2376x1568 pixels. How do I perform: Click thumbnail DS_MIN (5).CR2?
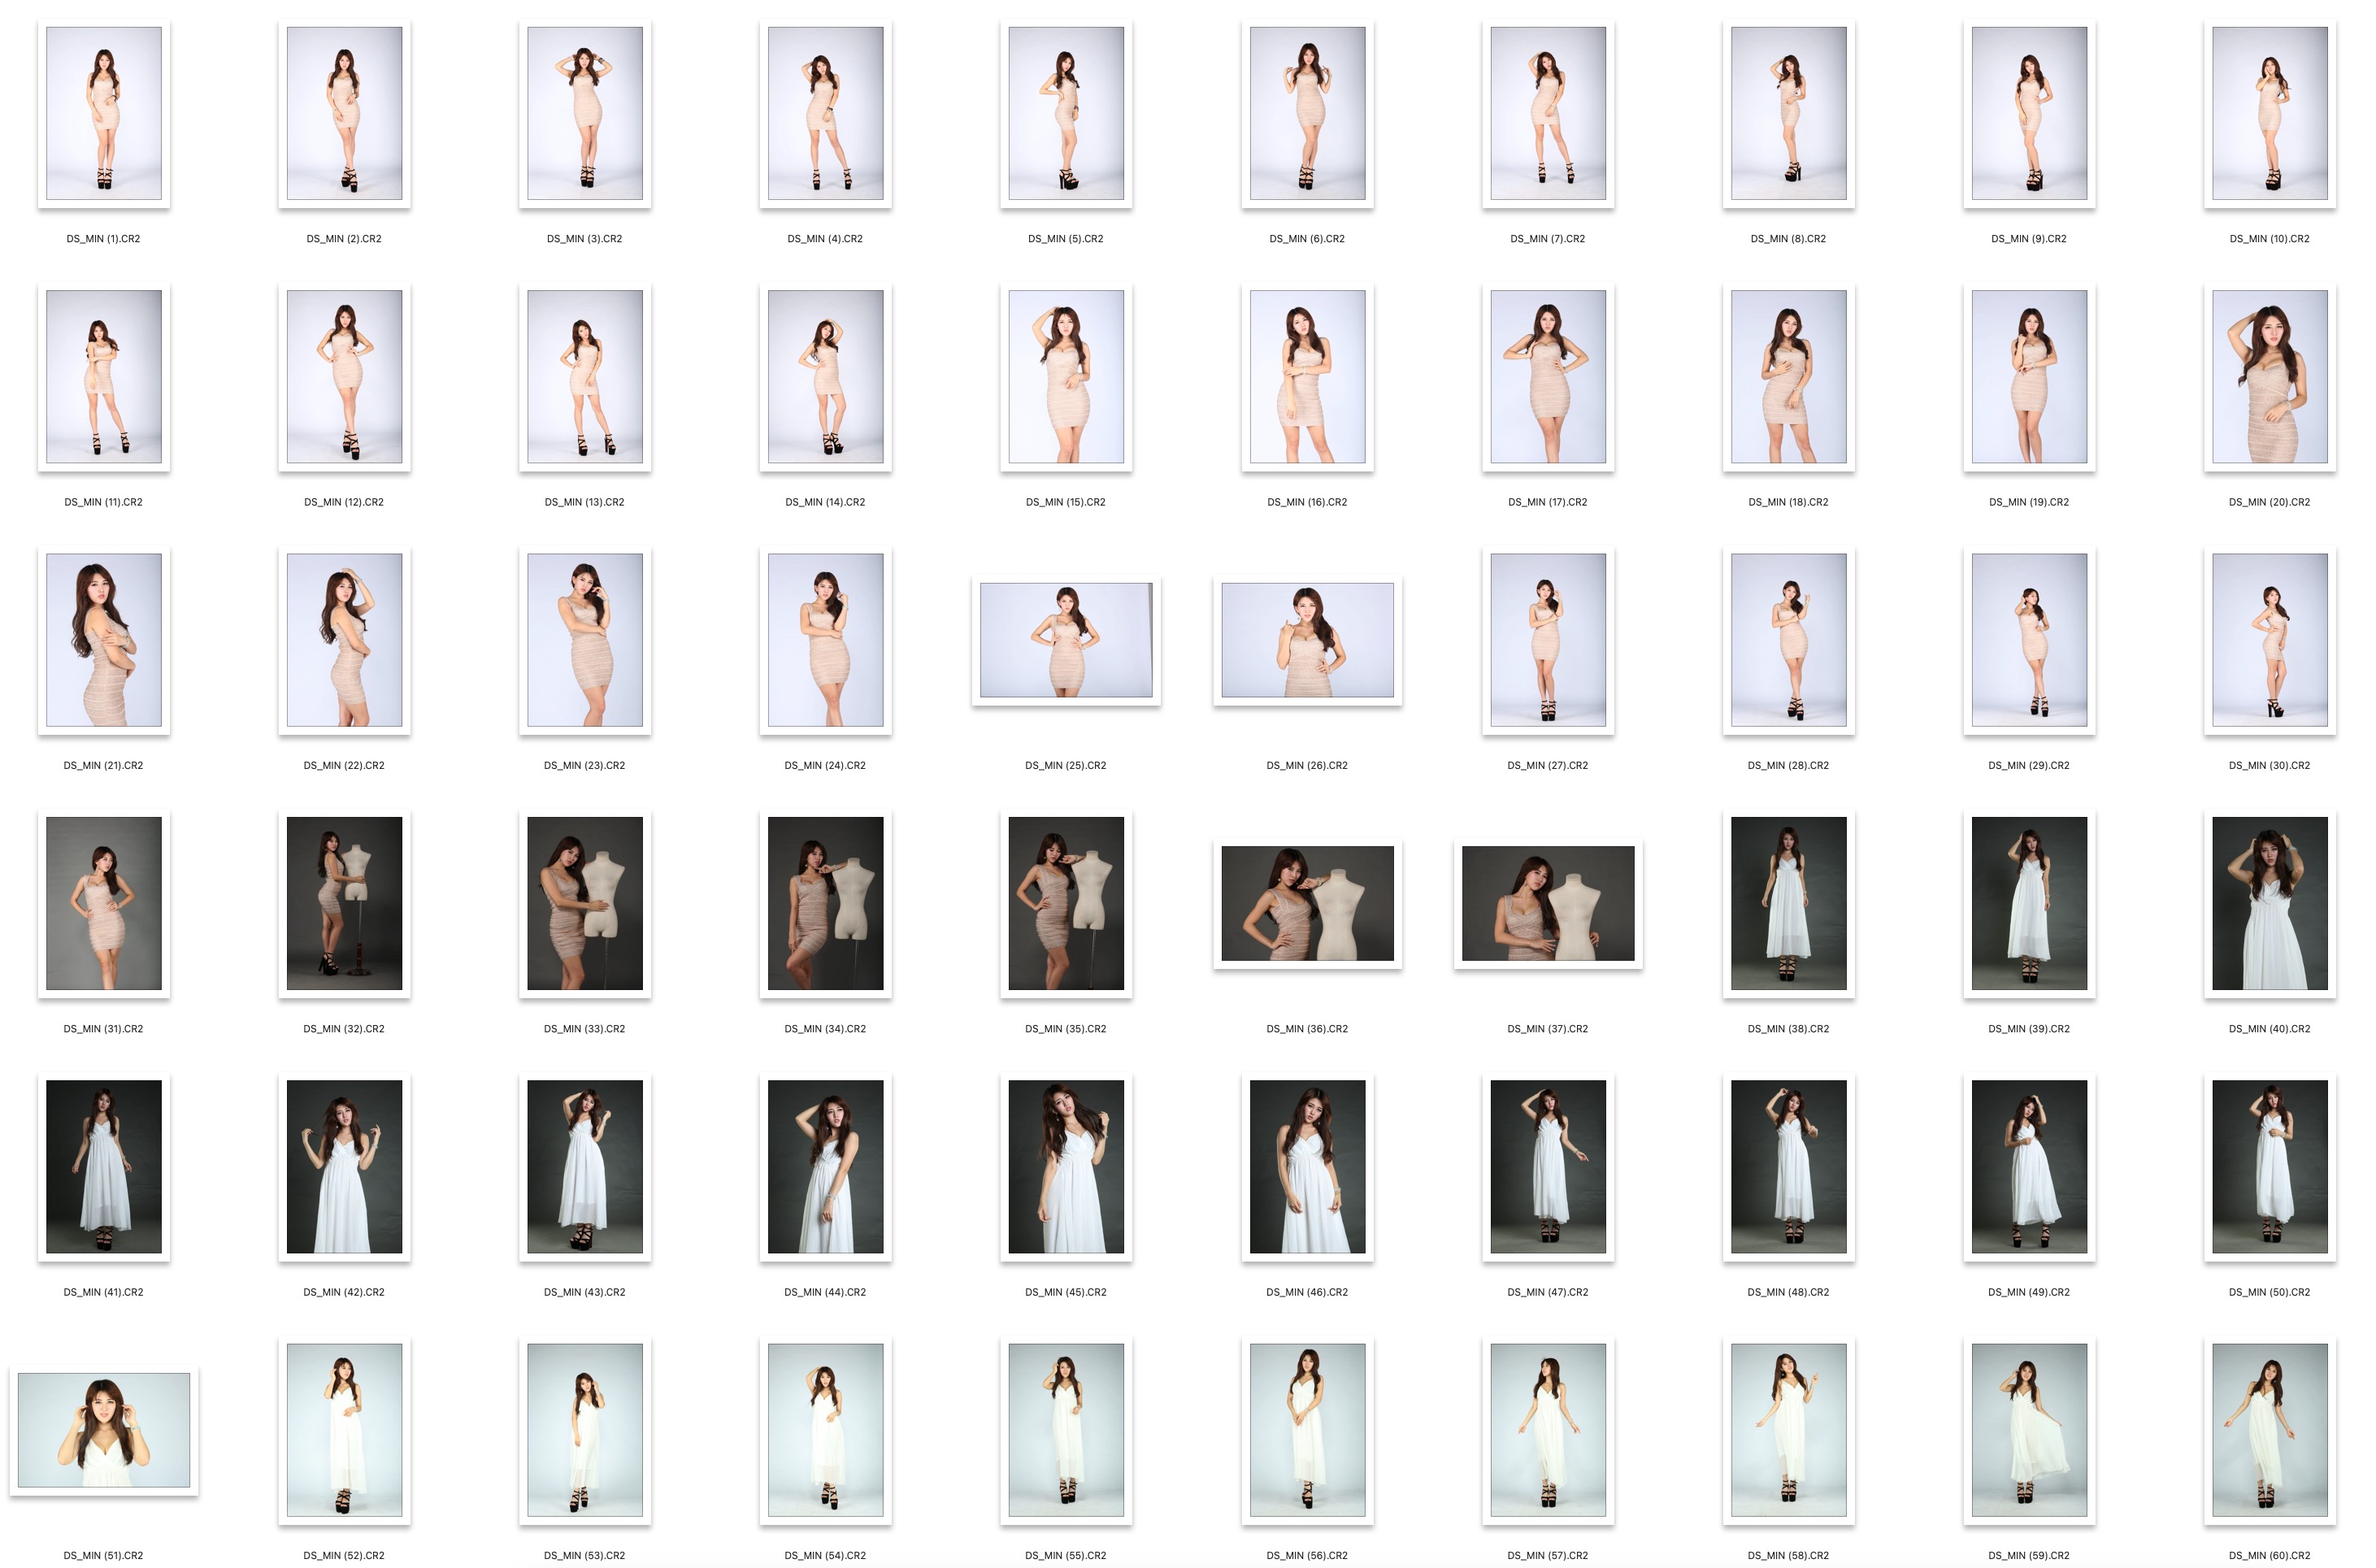click(x=1065, y=113)
